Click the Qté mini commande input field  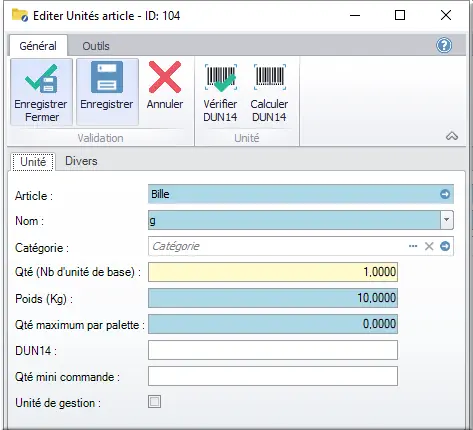(273, 376)
